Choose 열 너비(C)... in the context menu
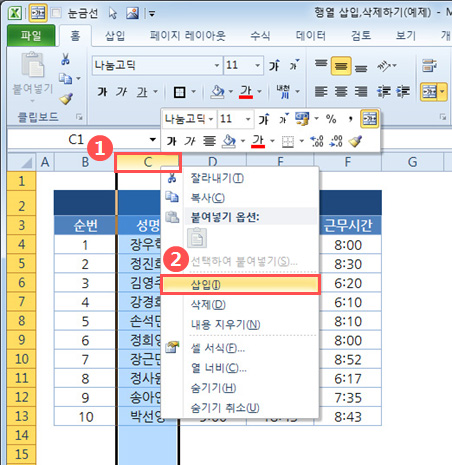Screen dimensions: 452x465 240,368
